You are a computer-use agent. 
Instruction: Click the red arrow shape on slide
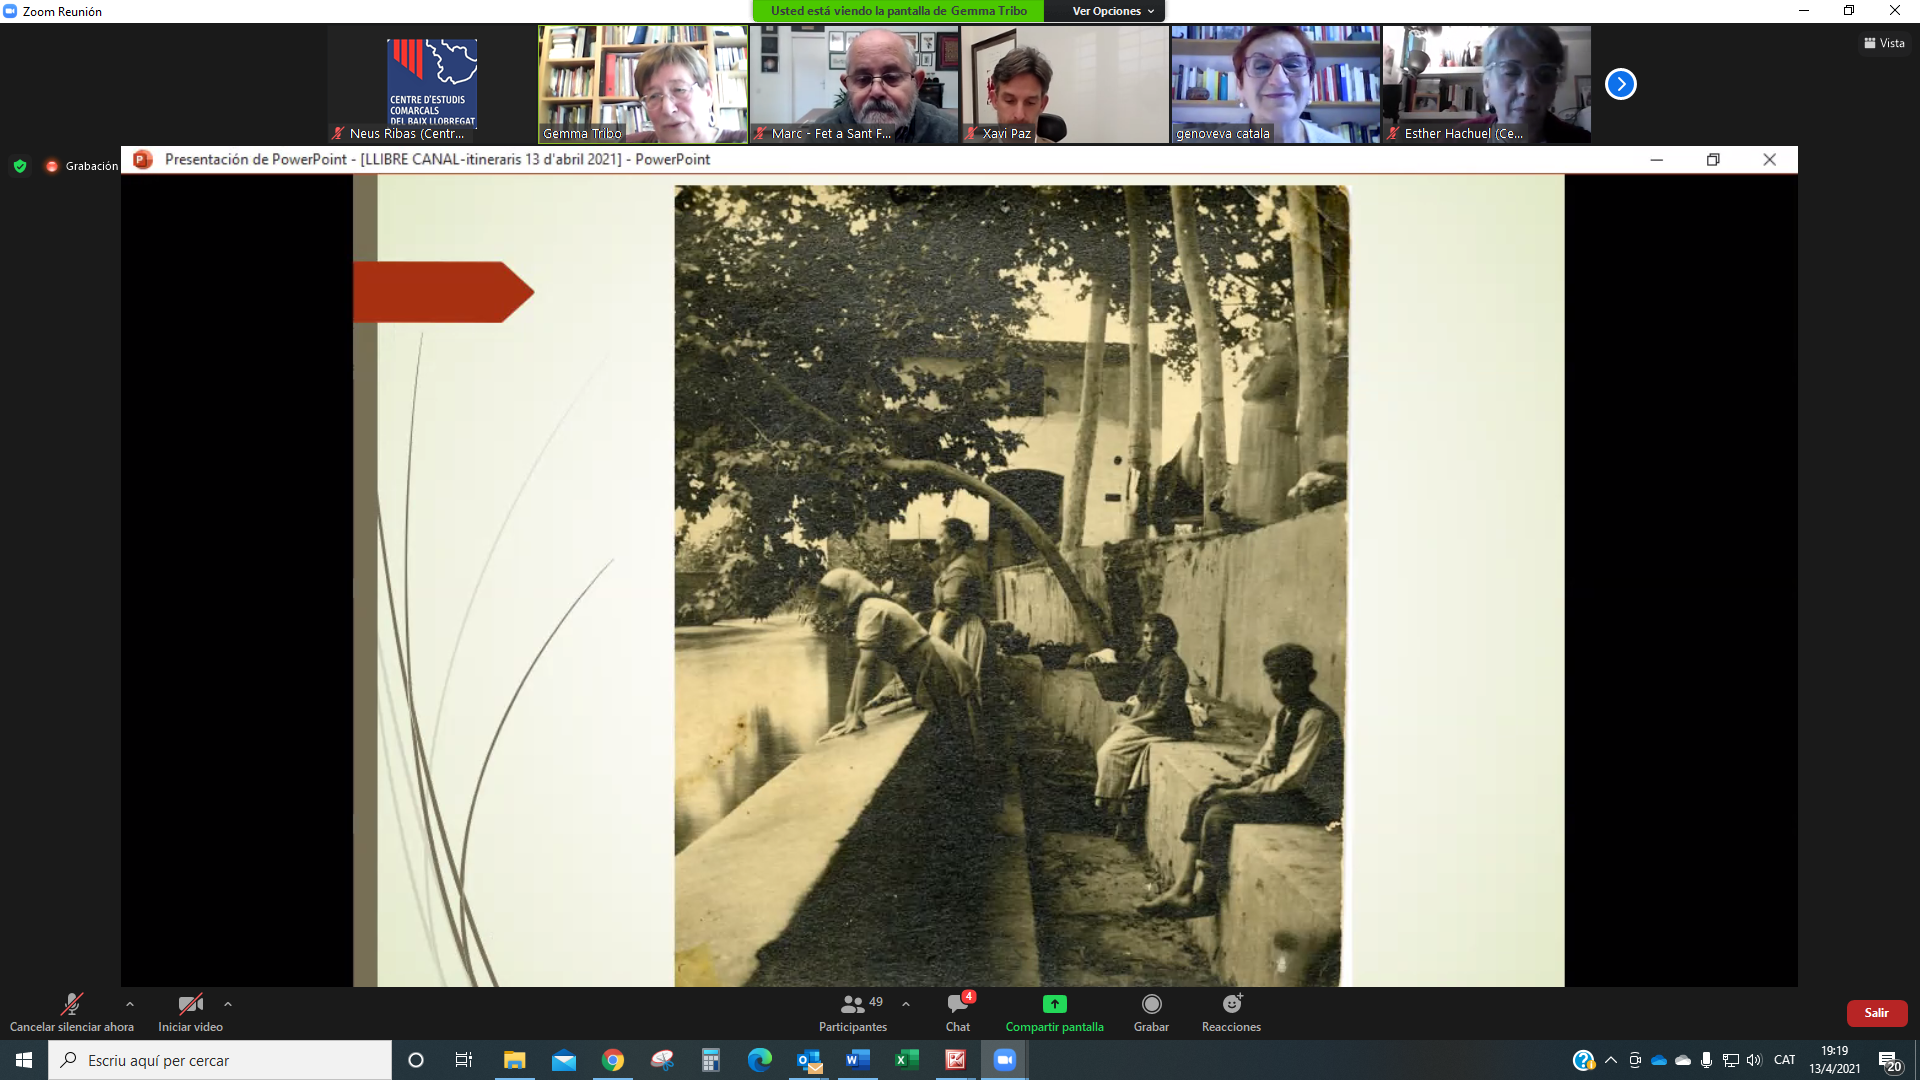[442, 292]
